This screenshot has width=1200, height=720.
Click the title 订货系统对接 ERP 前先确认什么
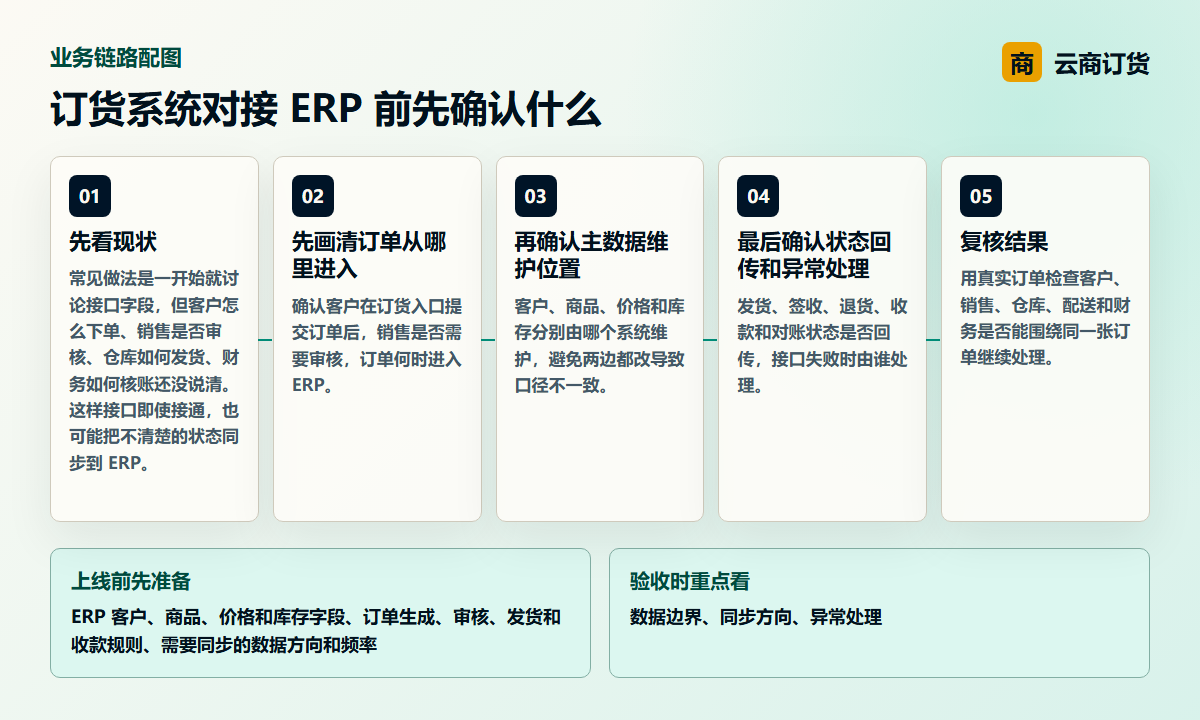coord(326,109)
